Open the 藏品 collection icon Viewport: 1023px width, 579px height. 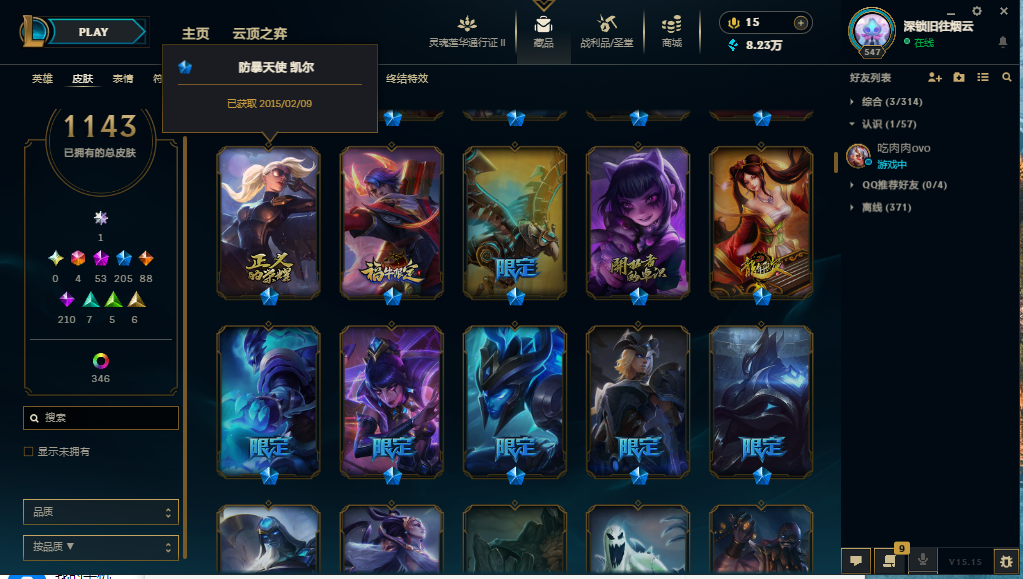[543, 31]
